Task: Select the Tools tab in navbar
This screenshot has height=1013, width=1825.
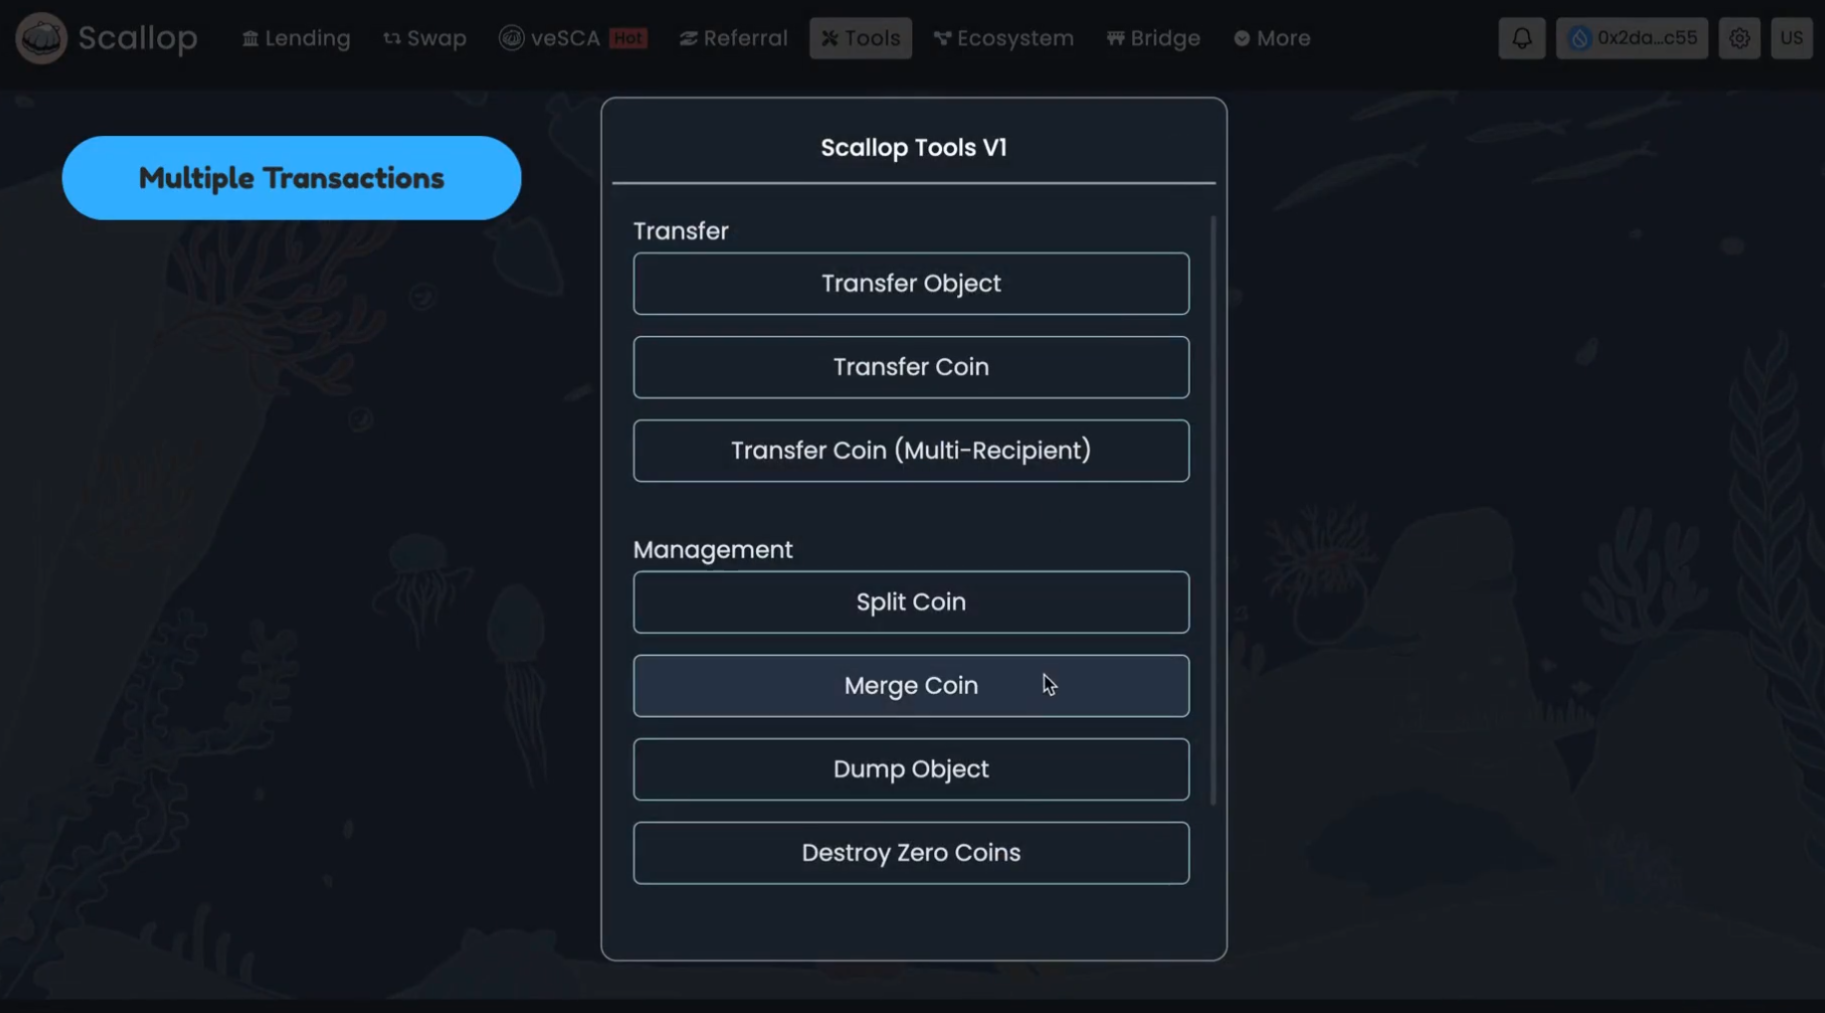Action: 860,39
